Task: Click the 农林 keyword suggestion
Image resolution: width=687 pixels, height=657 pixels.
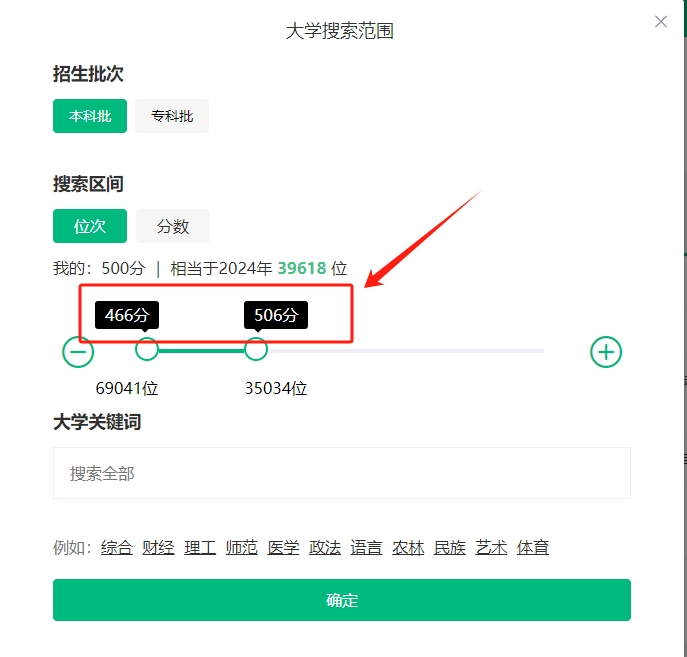Action: 408,548
